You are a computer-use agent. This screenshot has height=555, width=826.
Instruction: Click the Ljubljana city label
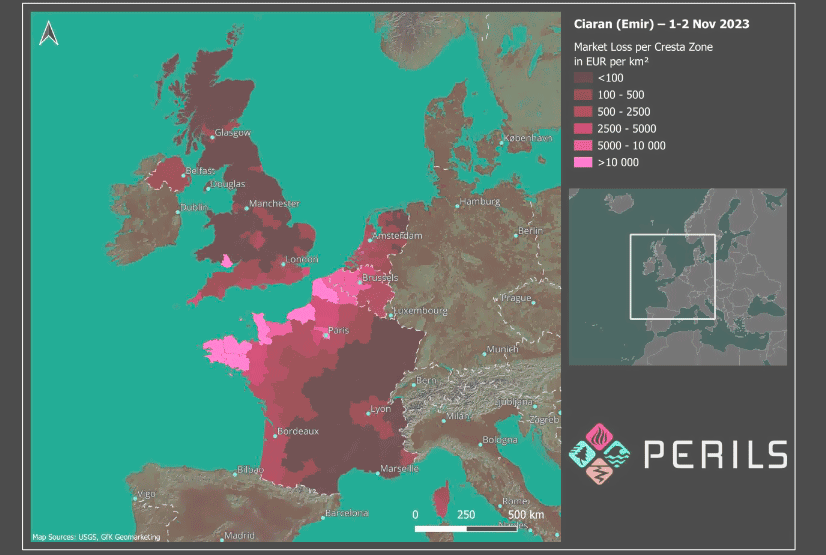514,402
